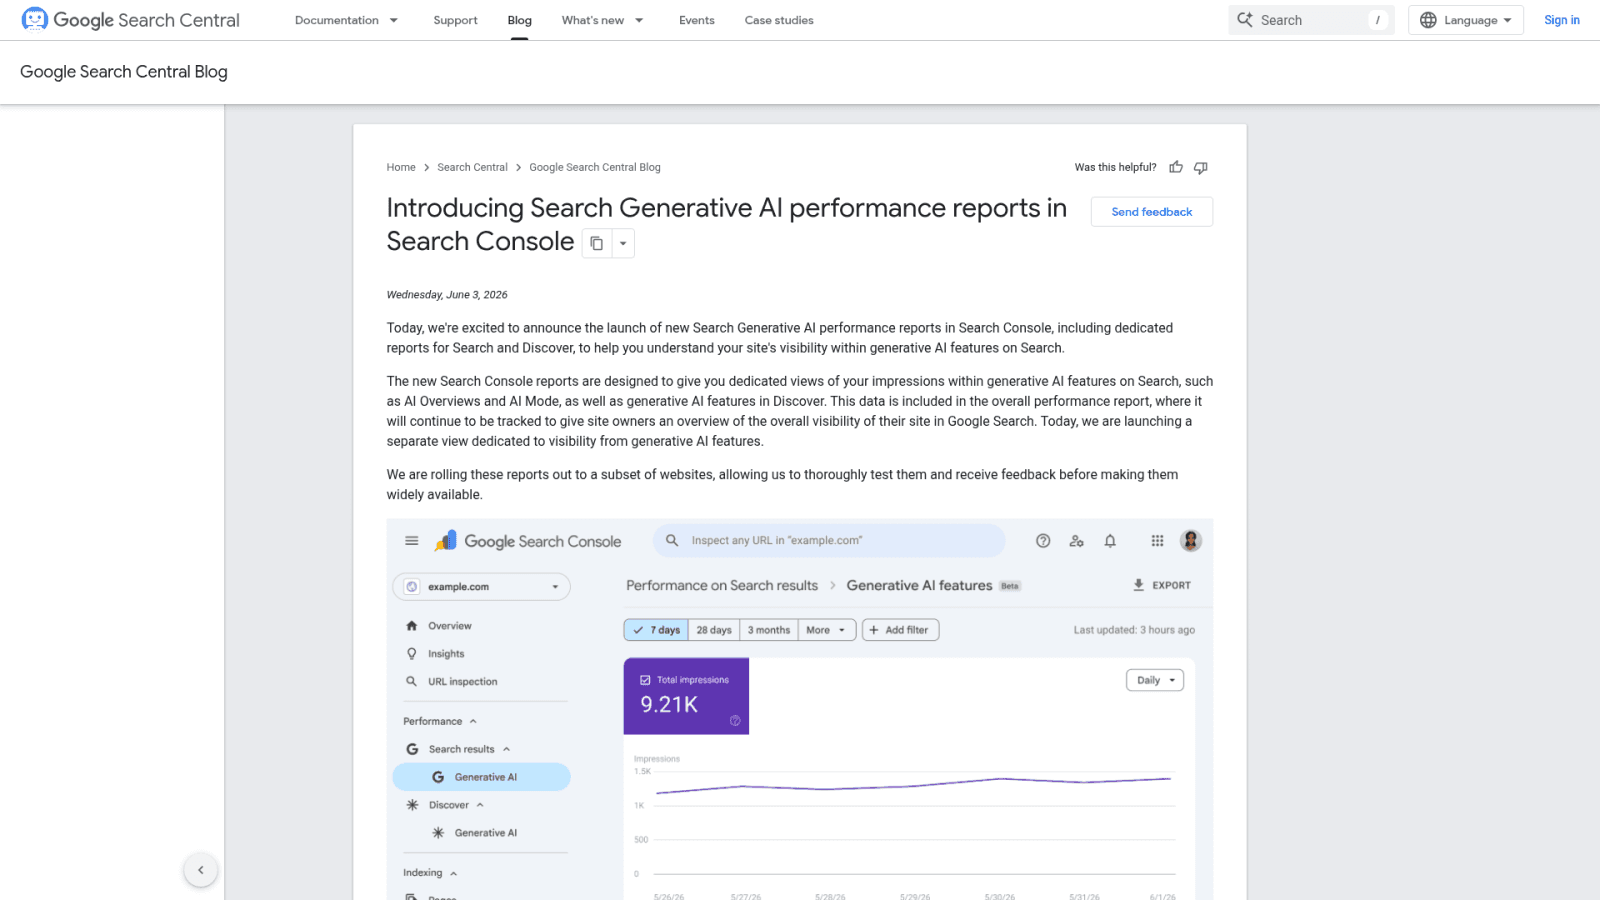Click the user profile avatar
Screen dimensions: 1600x900
[1191, 541]
